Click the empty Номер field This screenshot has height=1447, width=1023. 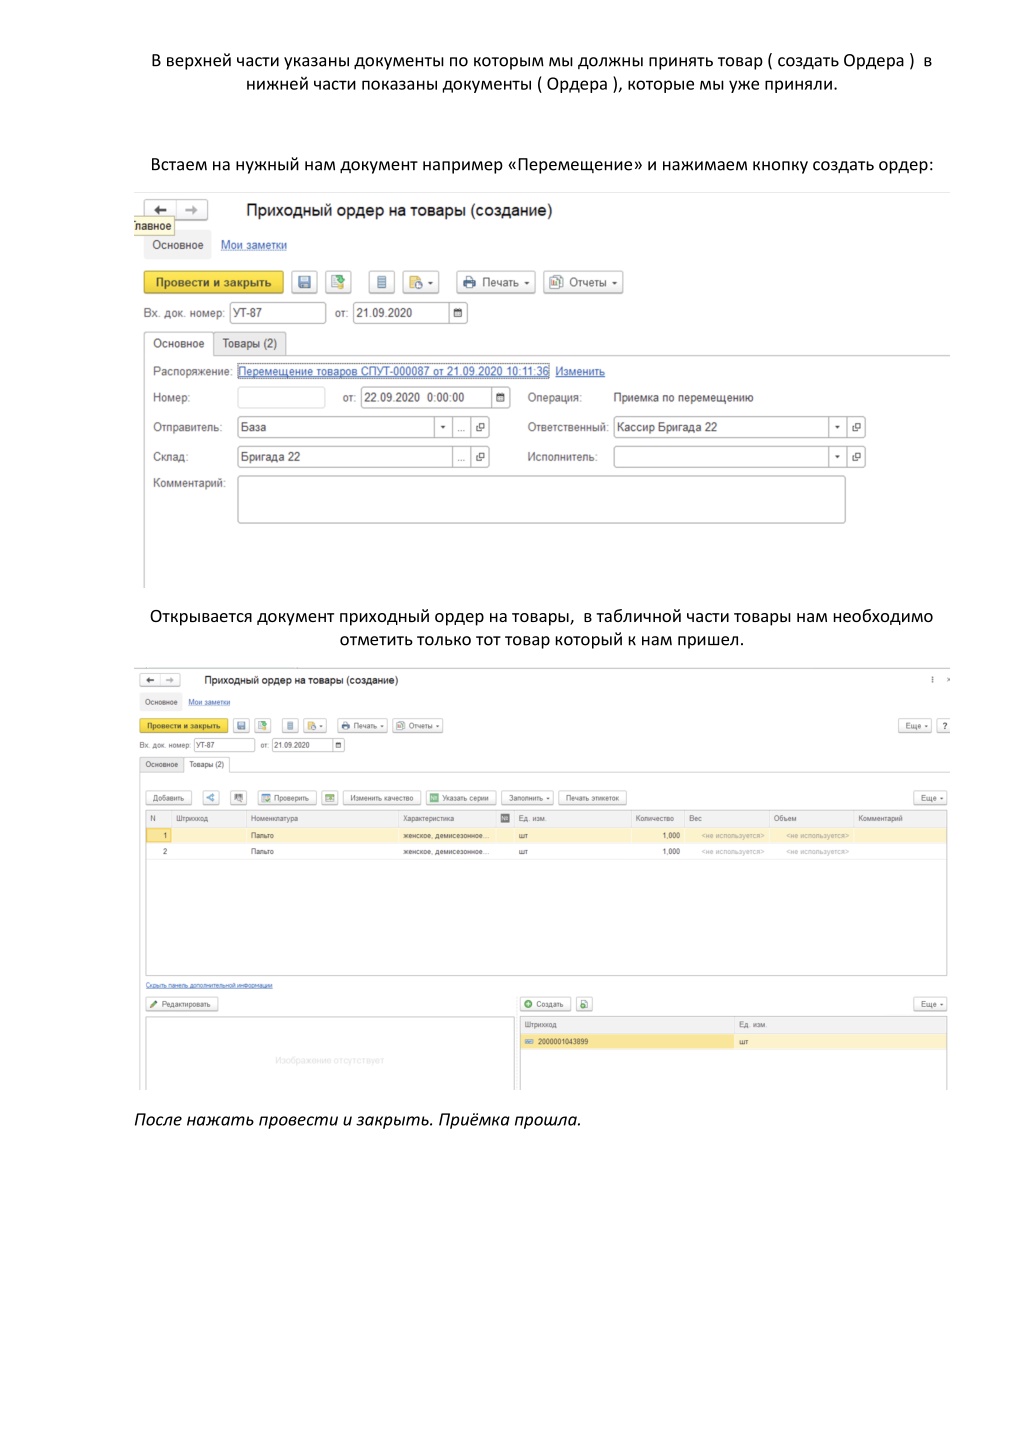coord(281,398)
